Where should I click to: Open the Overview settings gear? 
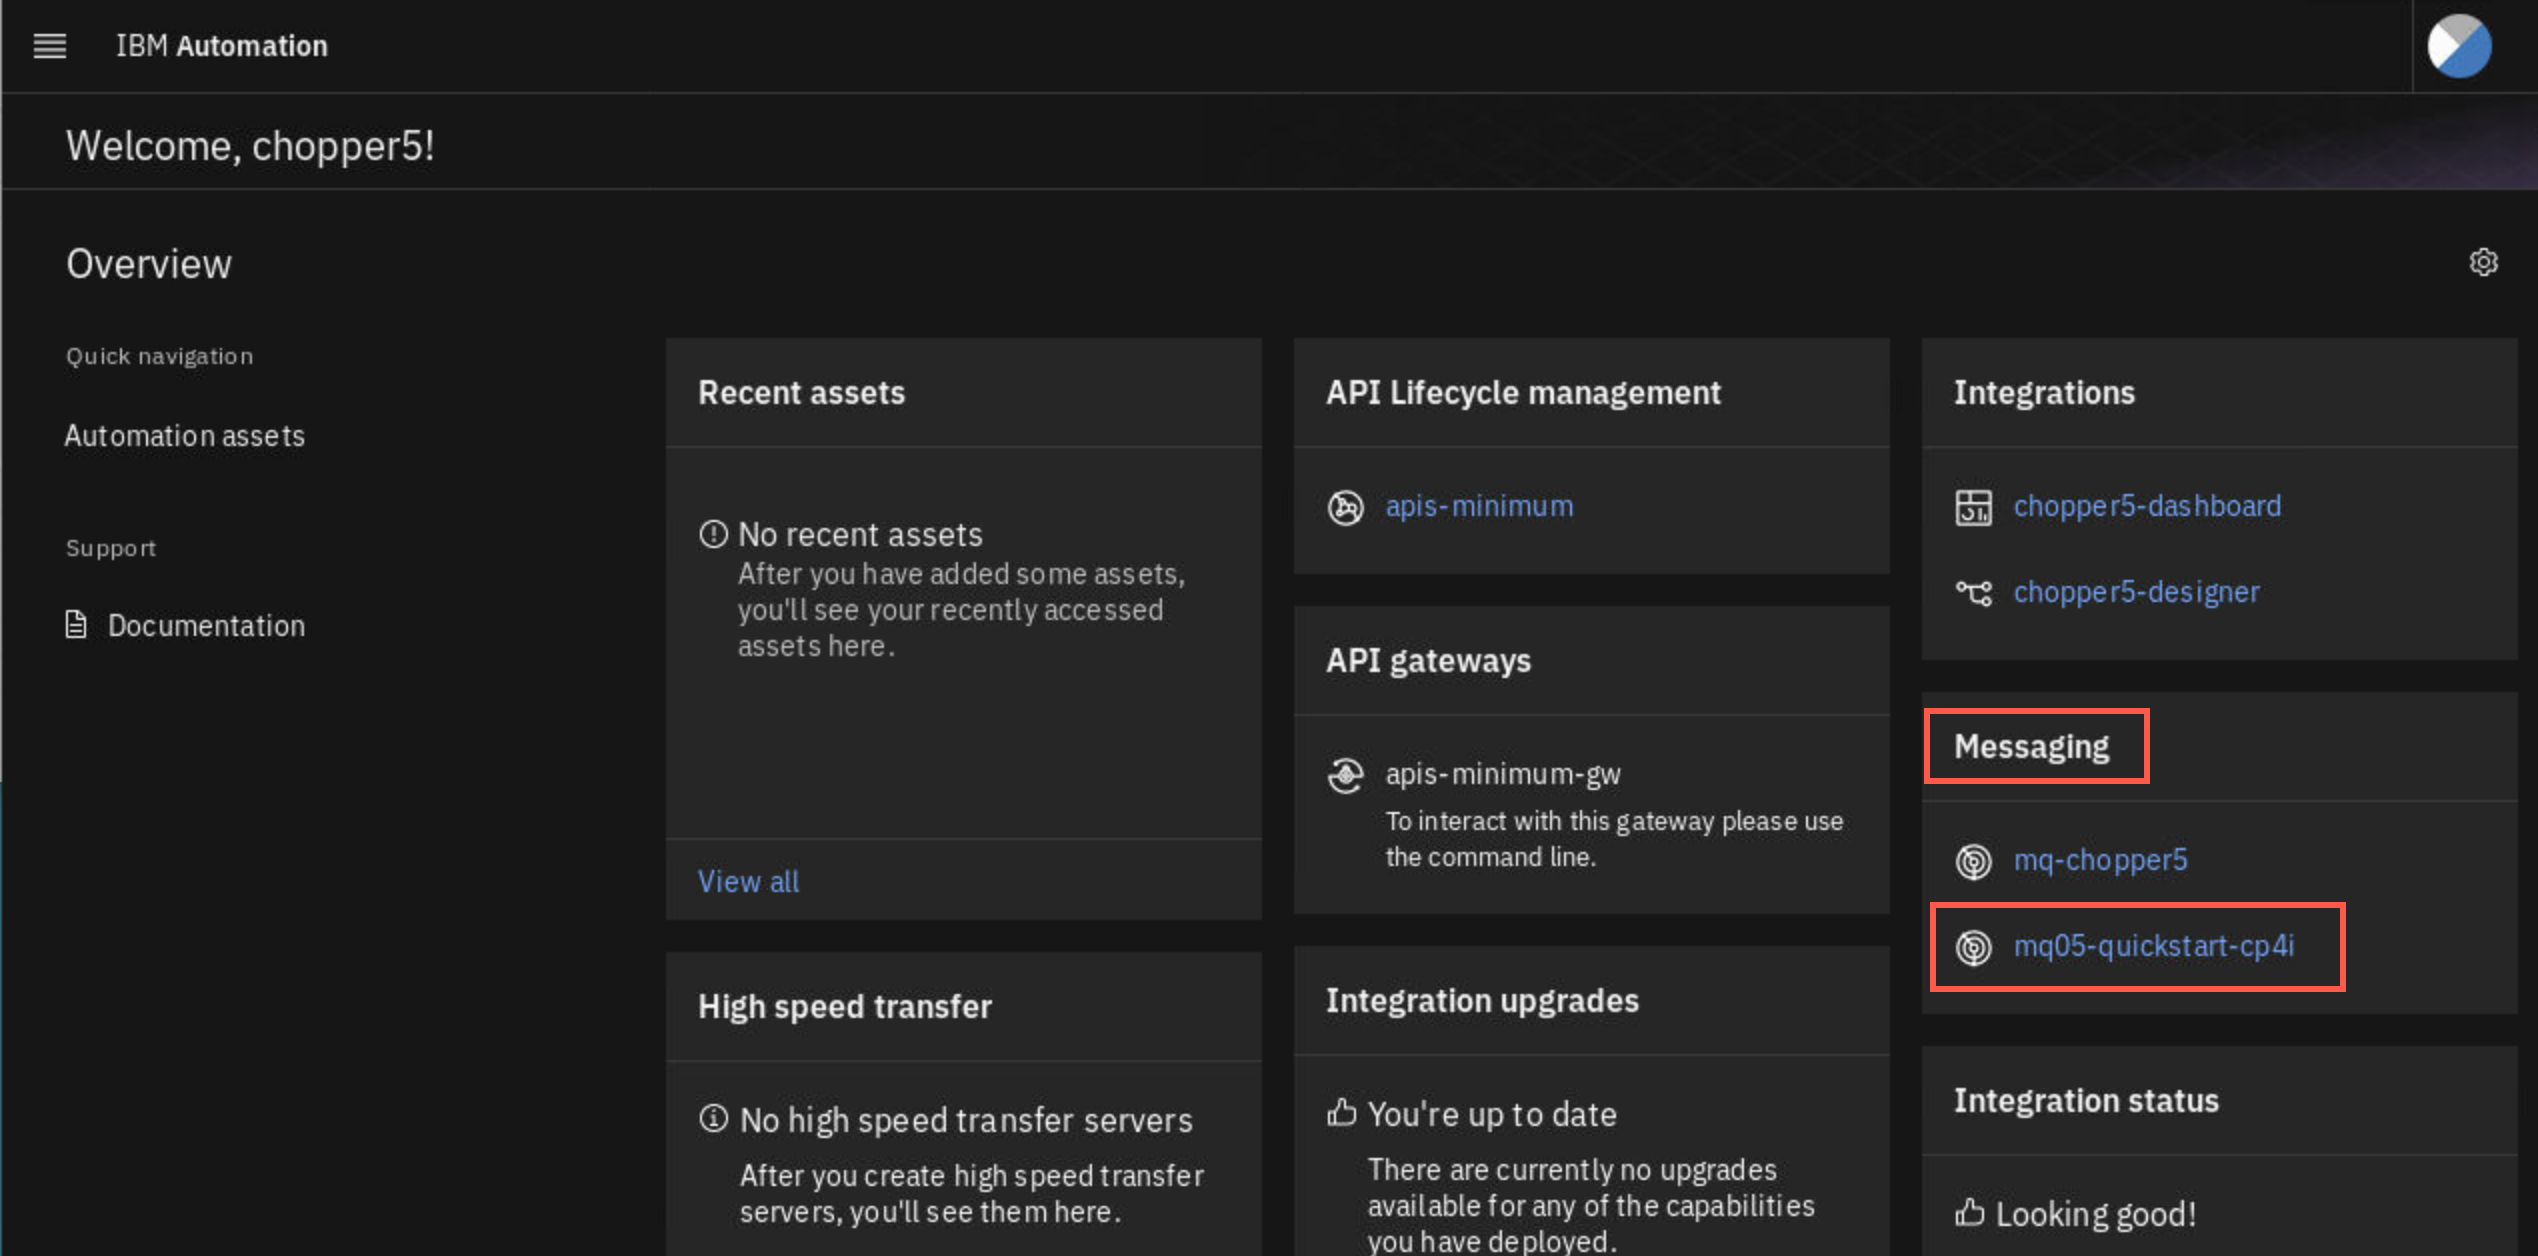pos(2483,262)
